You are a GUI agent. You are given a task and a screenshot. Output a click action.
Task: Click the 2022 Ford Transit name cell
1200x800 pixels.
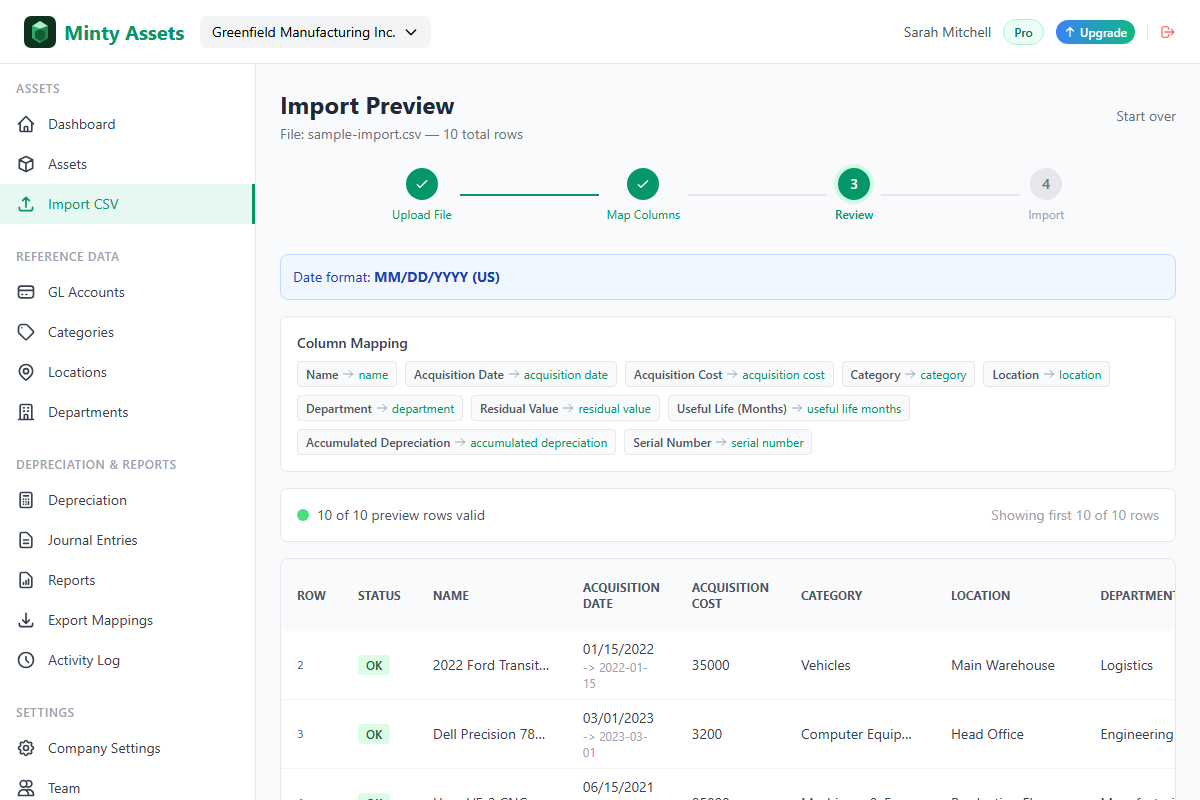(491, 665)
